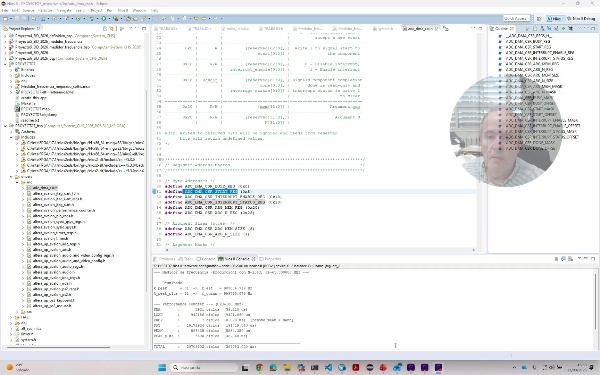This screenshot has width=600, height=375.
Task: Click the Windows Start button
Action: [x=162, y=368]
